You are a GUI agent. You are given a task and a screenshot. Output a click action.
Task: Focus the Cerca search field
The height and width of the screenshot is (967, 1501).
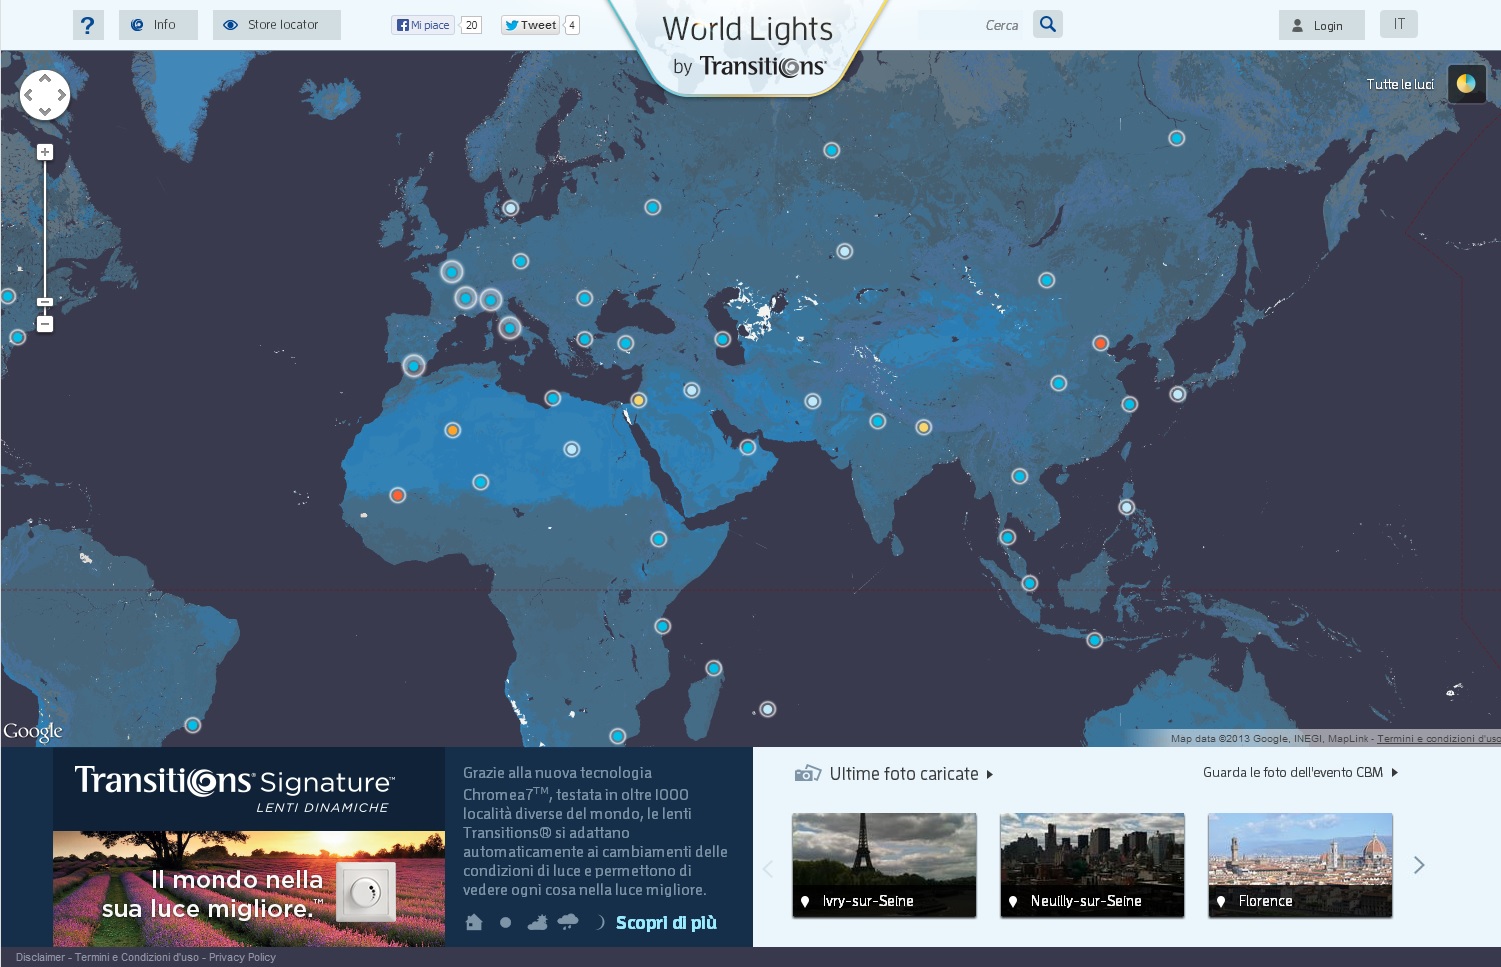(972, 25)
